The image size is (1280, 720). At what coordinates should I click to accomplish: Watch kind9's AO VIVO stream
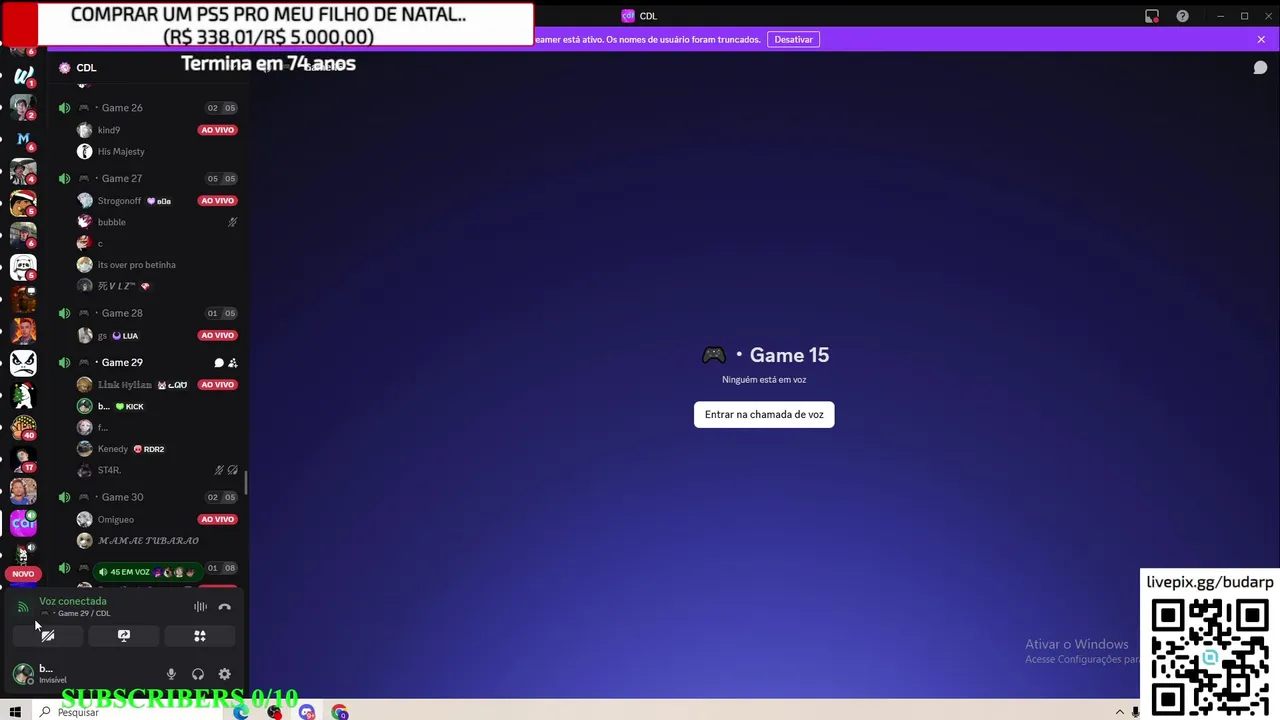point(217,130)
